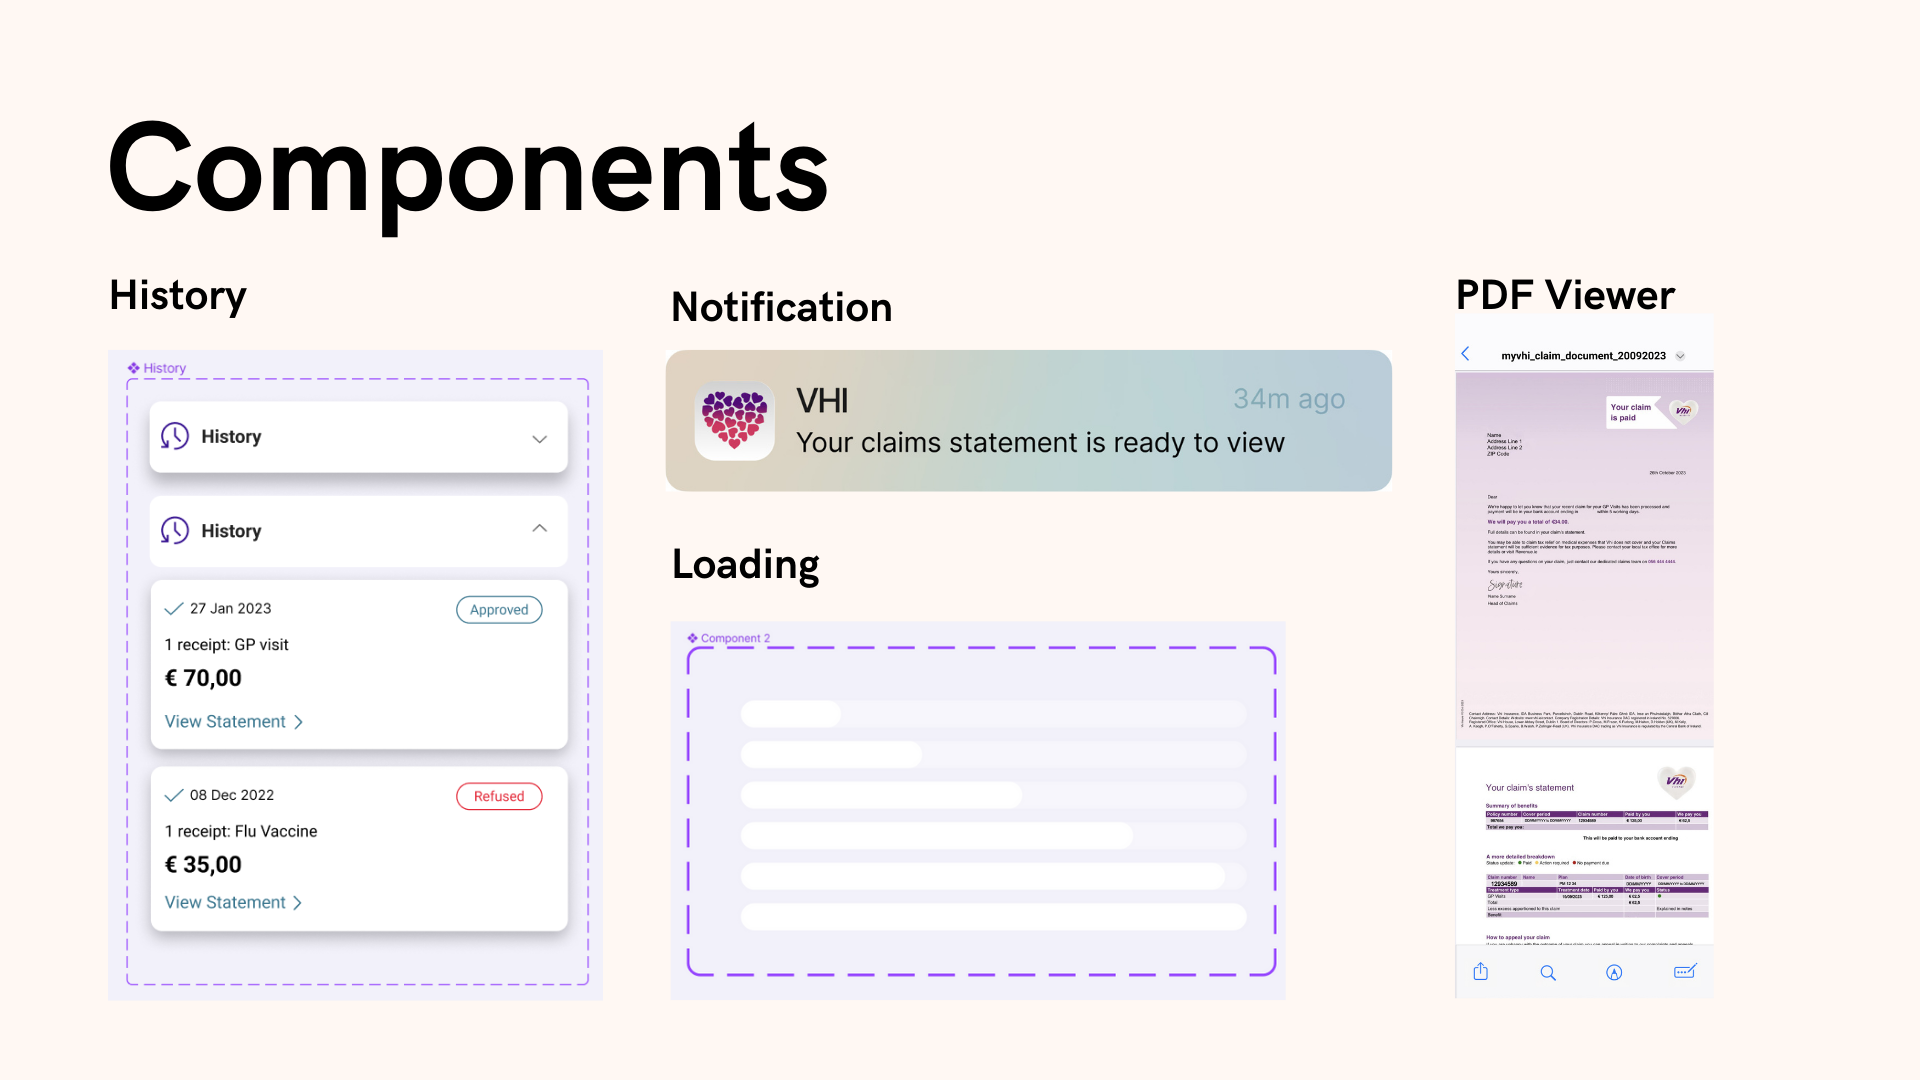
Task: Click View Statement for Flu Vaccine
Action: tap(233, 902)
